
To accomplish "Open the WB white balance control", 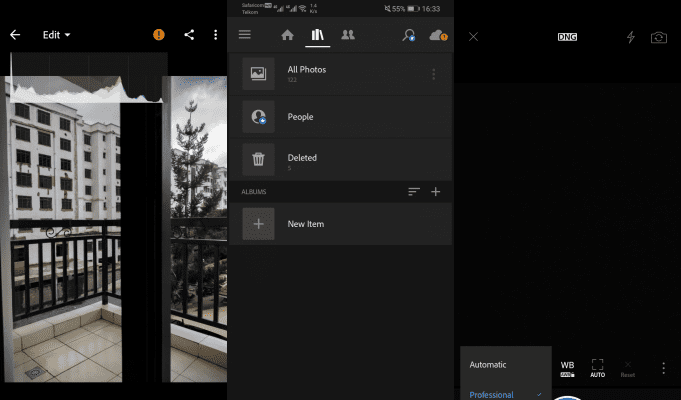I will (x=567, y=369).
